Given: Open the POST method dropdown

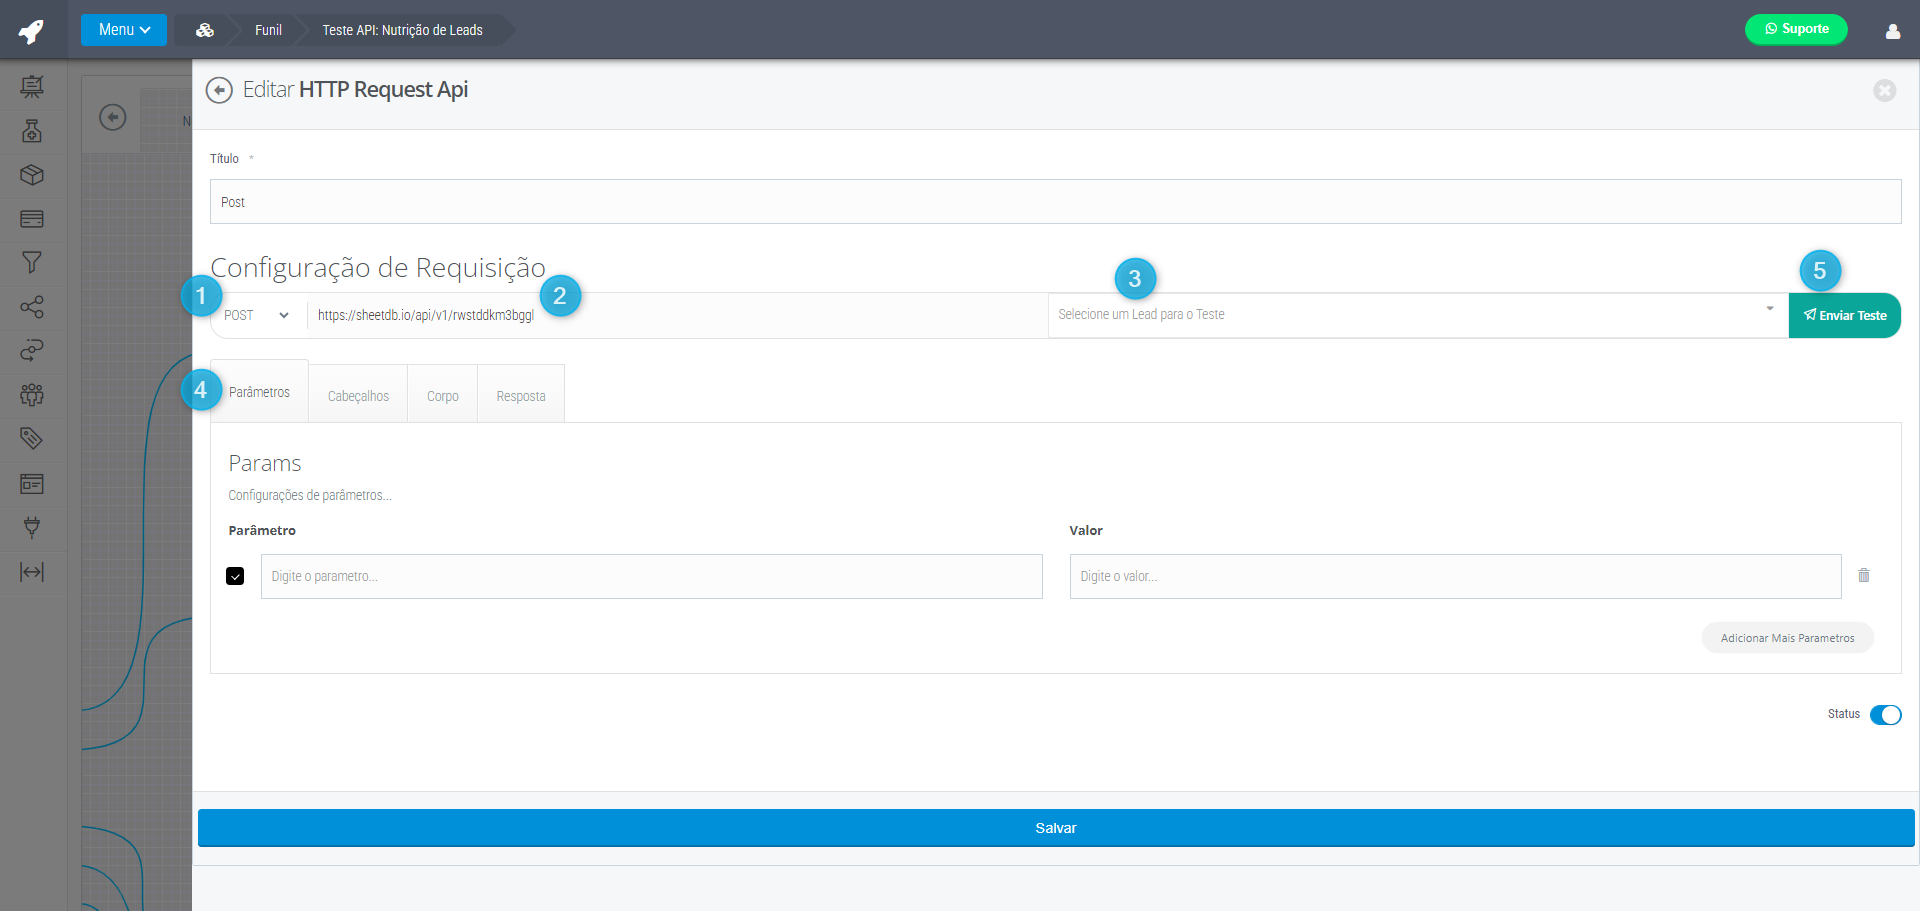Looking at the screenshot, I should (257, 315).
